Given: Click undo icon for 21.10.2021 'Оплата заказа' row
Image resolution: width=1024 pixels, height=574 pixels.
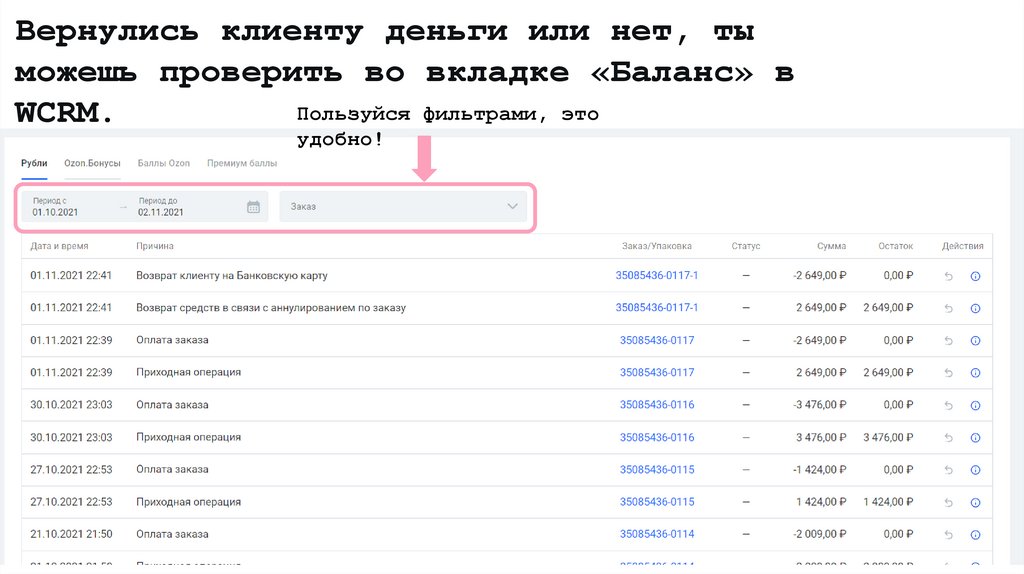Looking at the screenshot, I should coord(948,535).
